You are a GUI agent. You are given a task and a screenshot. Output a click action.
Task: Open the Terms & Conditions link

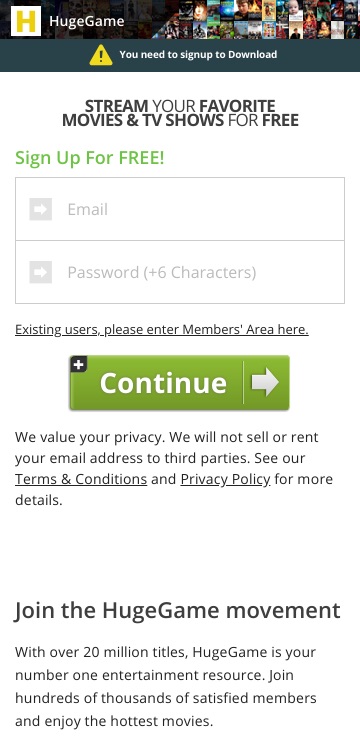(x=81, y=479)
